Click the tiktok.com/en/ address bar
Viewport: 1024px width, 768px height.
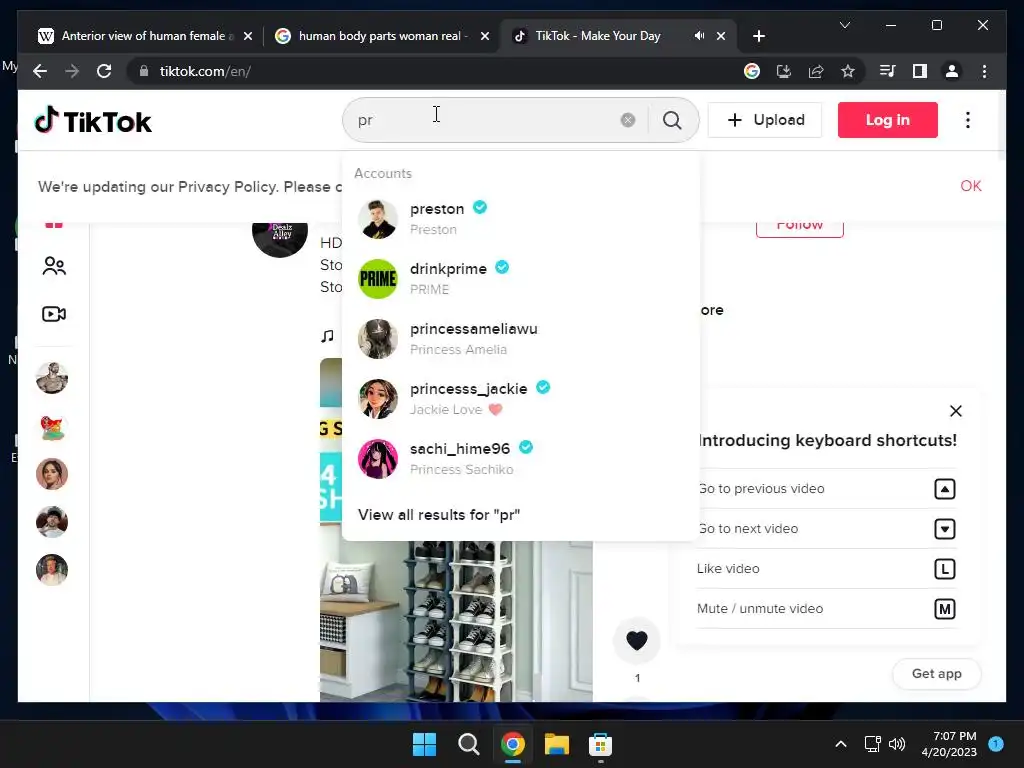click(x=438, y=71)
